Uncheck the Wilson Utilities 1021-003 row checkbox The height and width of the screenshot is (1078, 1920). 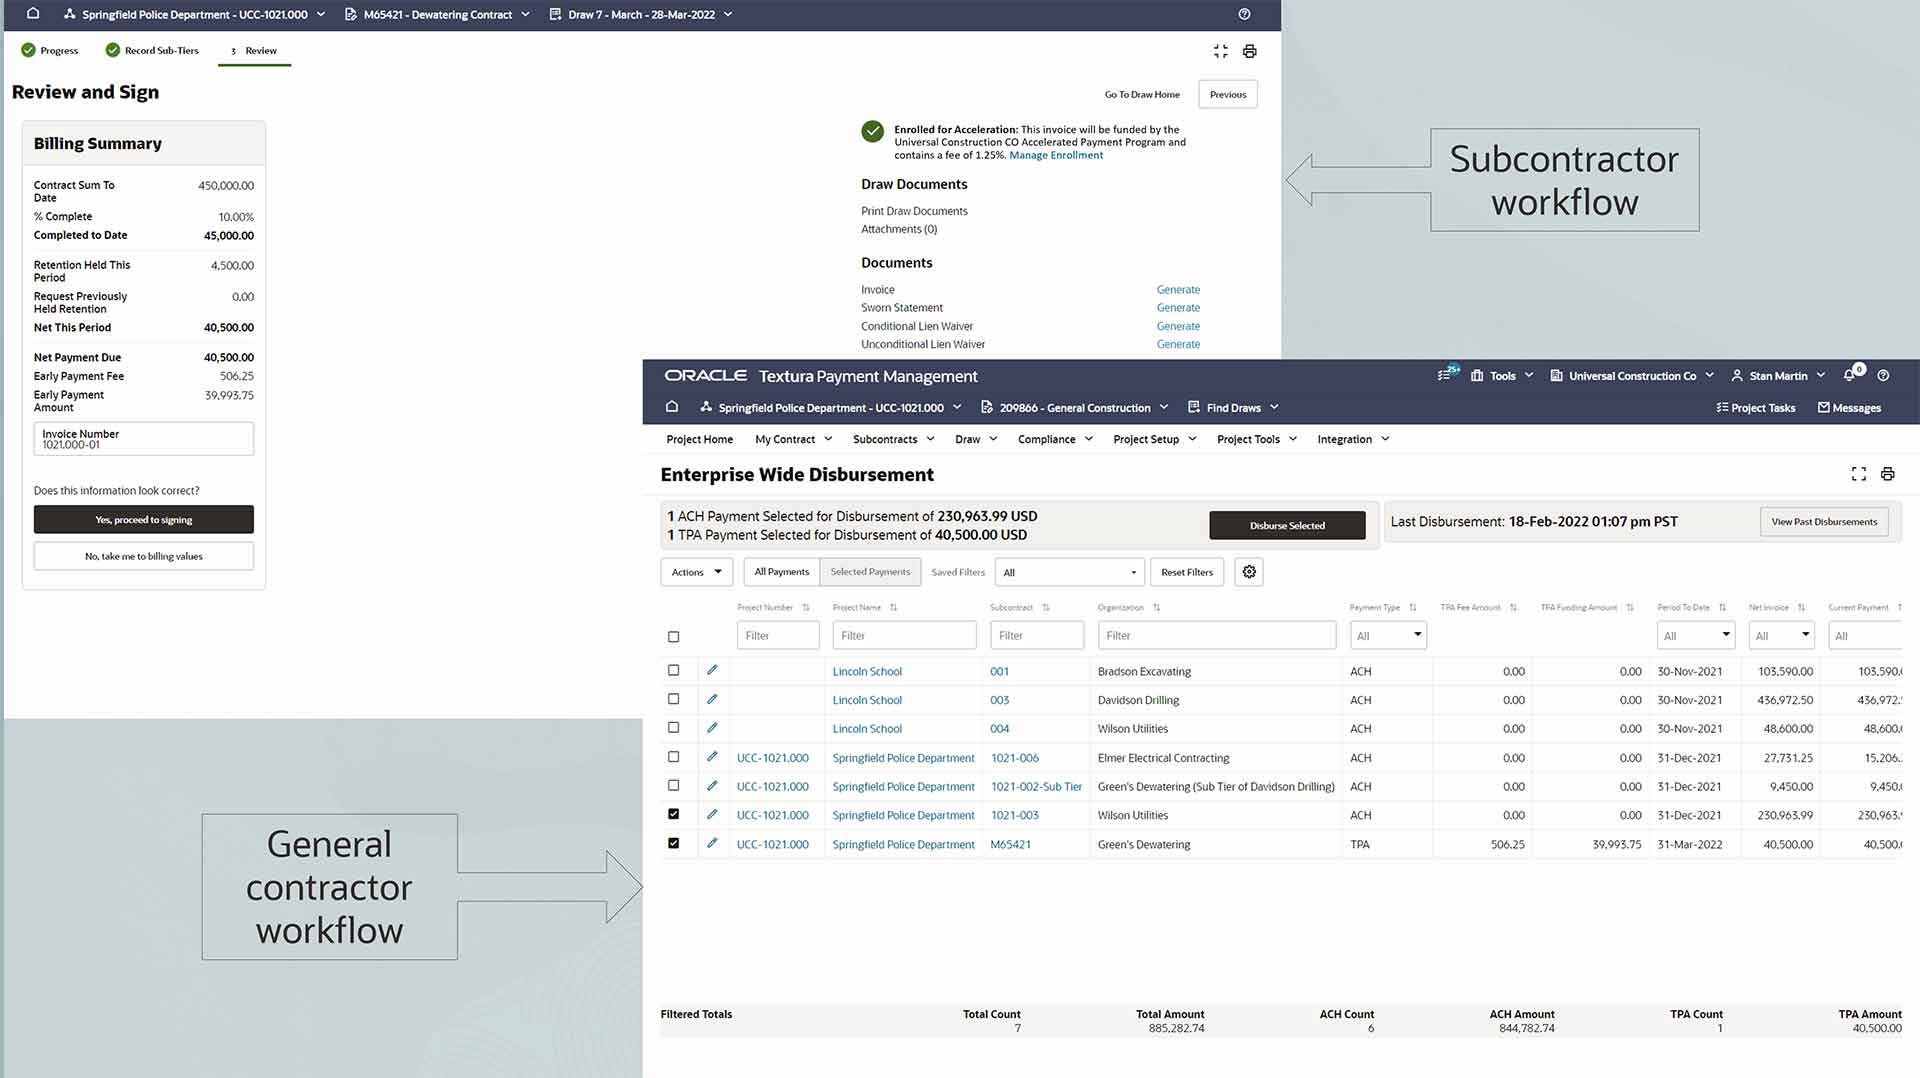point(673,814)
